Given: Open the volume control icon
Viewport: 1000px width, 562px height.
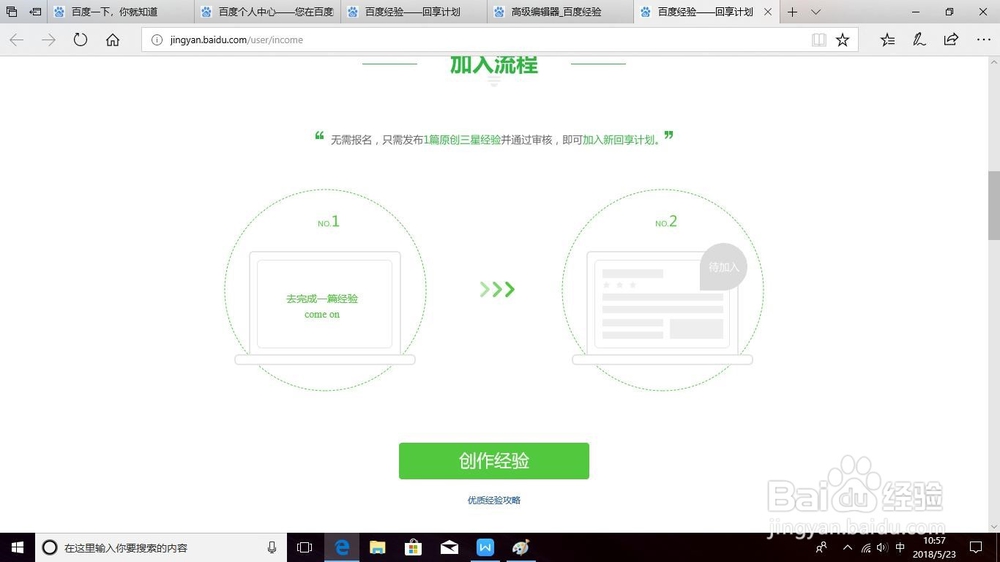Looking at the screenshot, I should tap(882, 547).
